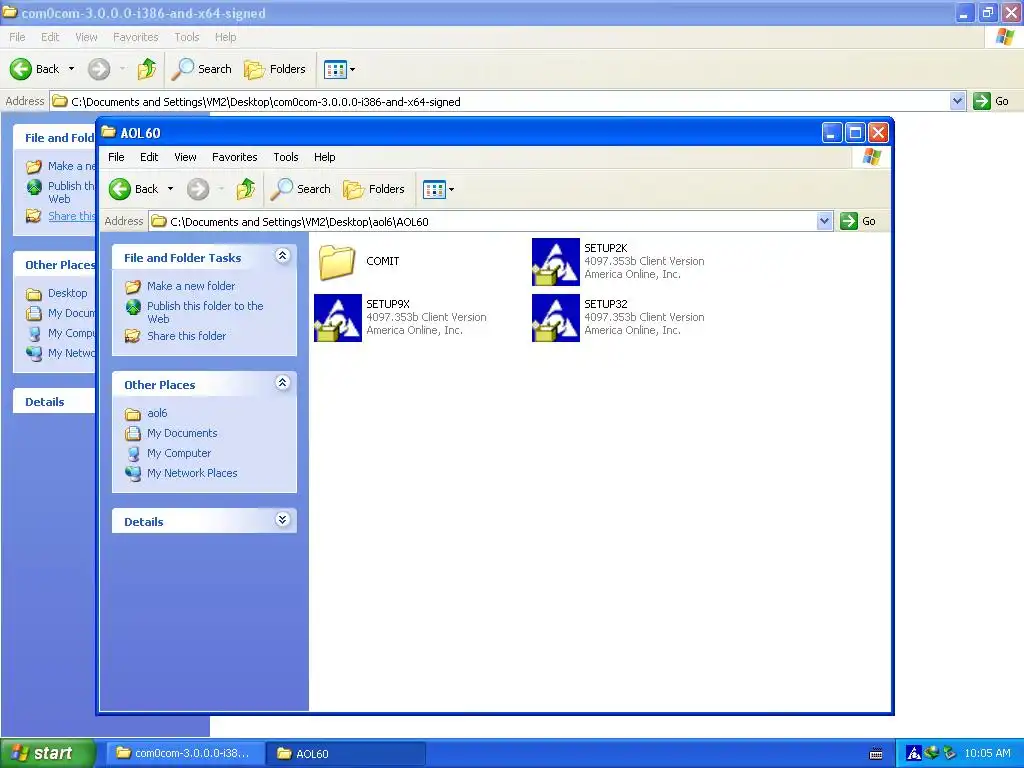
Task: Click AOL tray icon in system tray
Action: [914, 754]
